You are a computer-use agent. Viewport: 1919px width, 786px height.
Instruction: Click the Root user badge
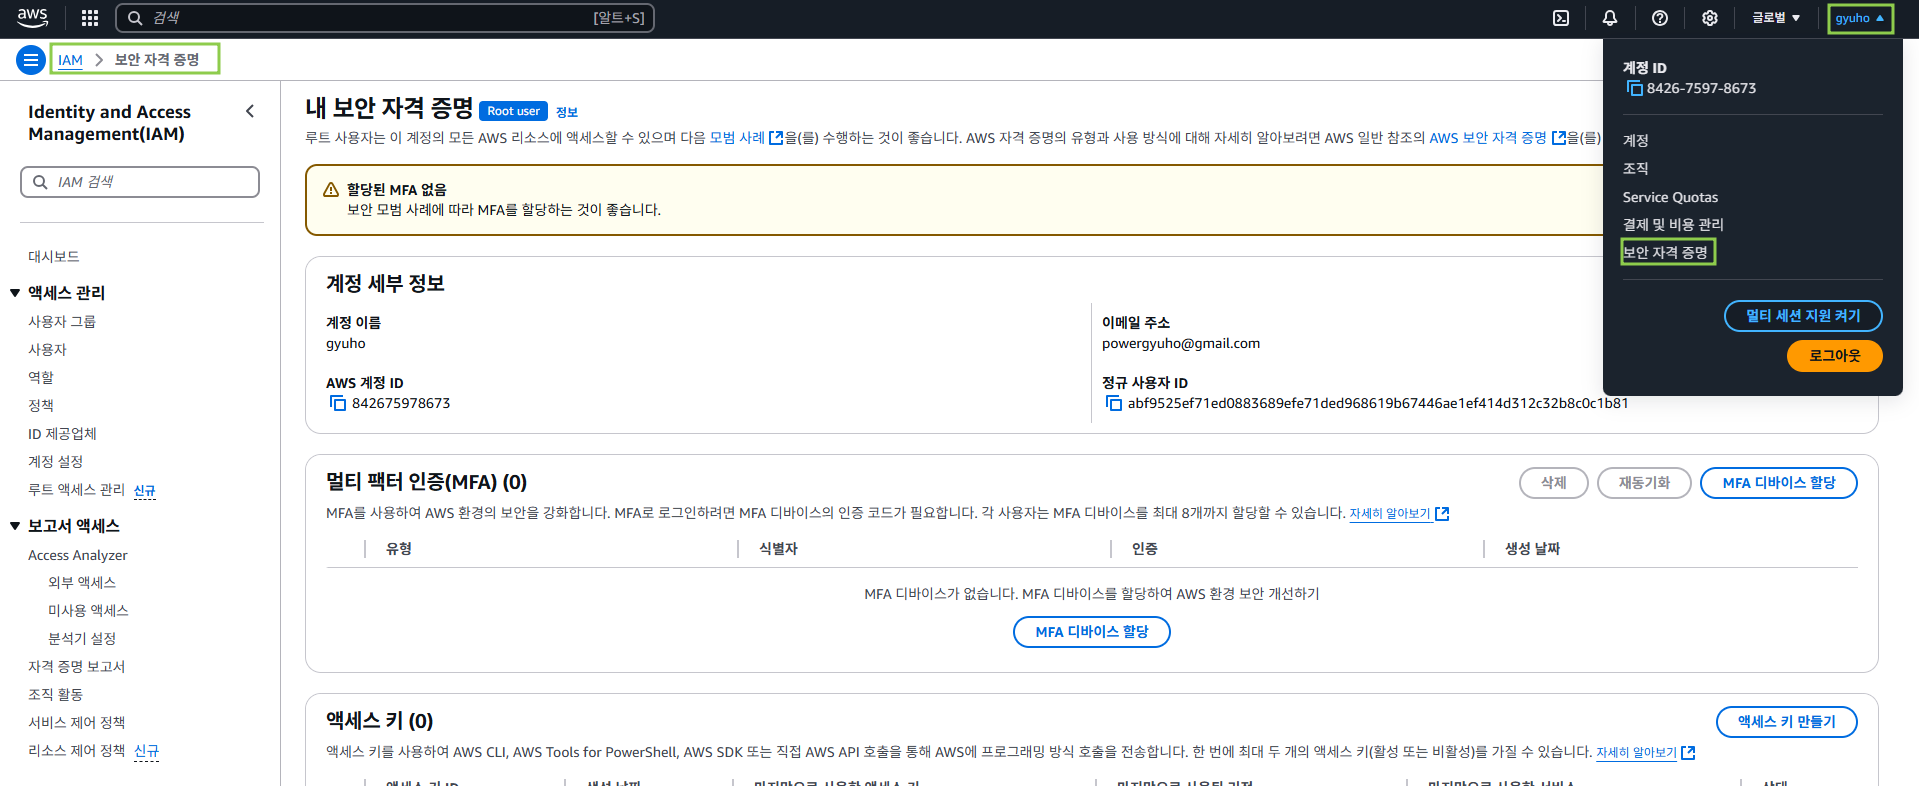(x=513, y=111)
